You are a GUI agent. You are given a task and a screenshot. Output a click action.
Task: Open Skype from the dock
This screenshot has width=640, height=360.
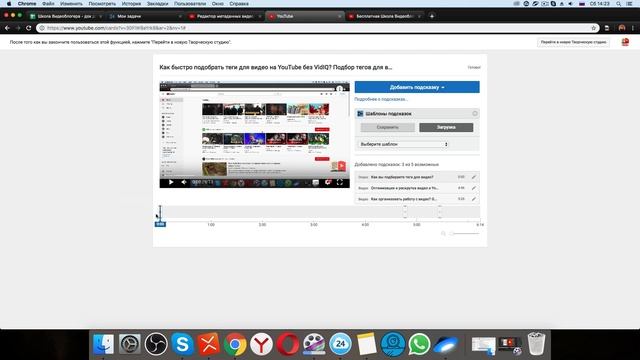tap(182, 344)
